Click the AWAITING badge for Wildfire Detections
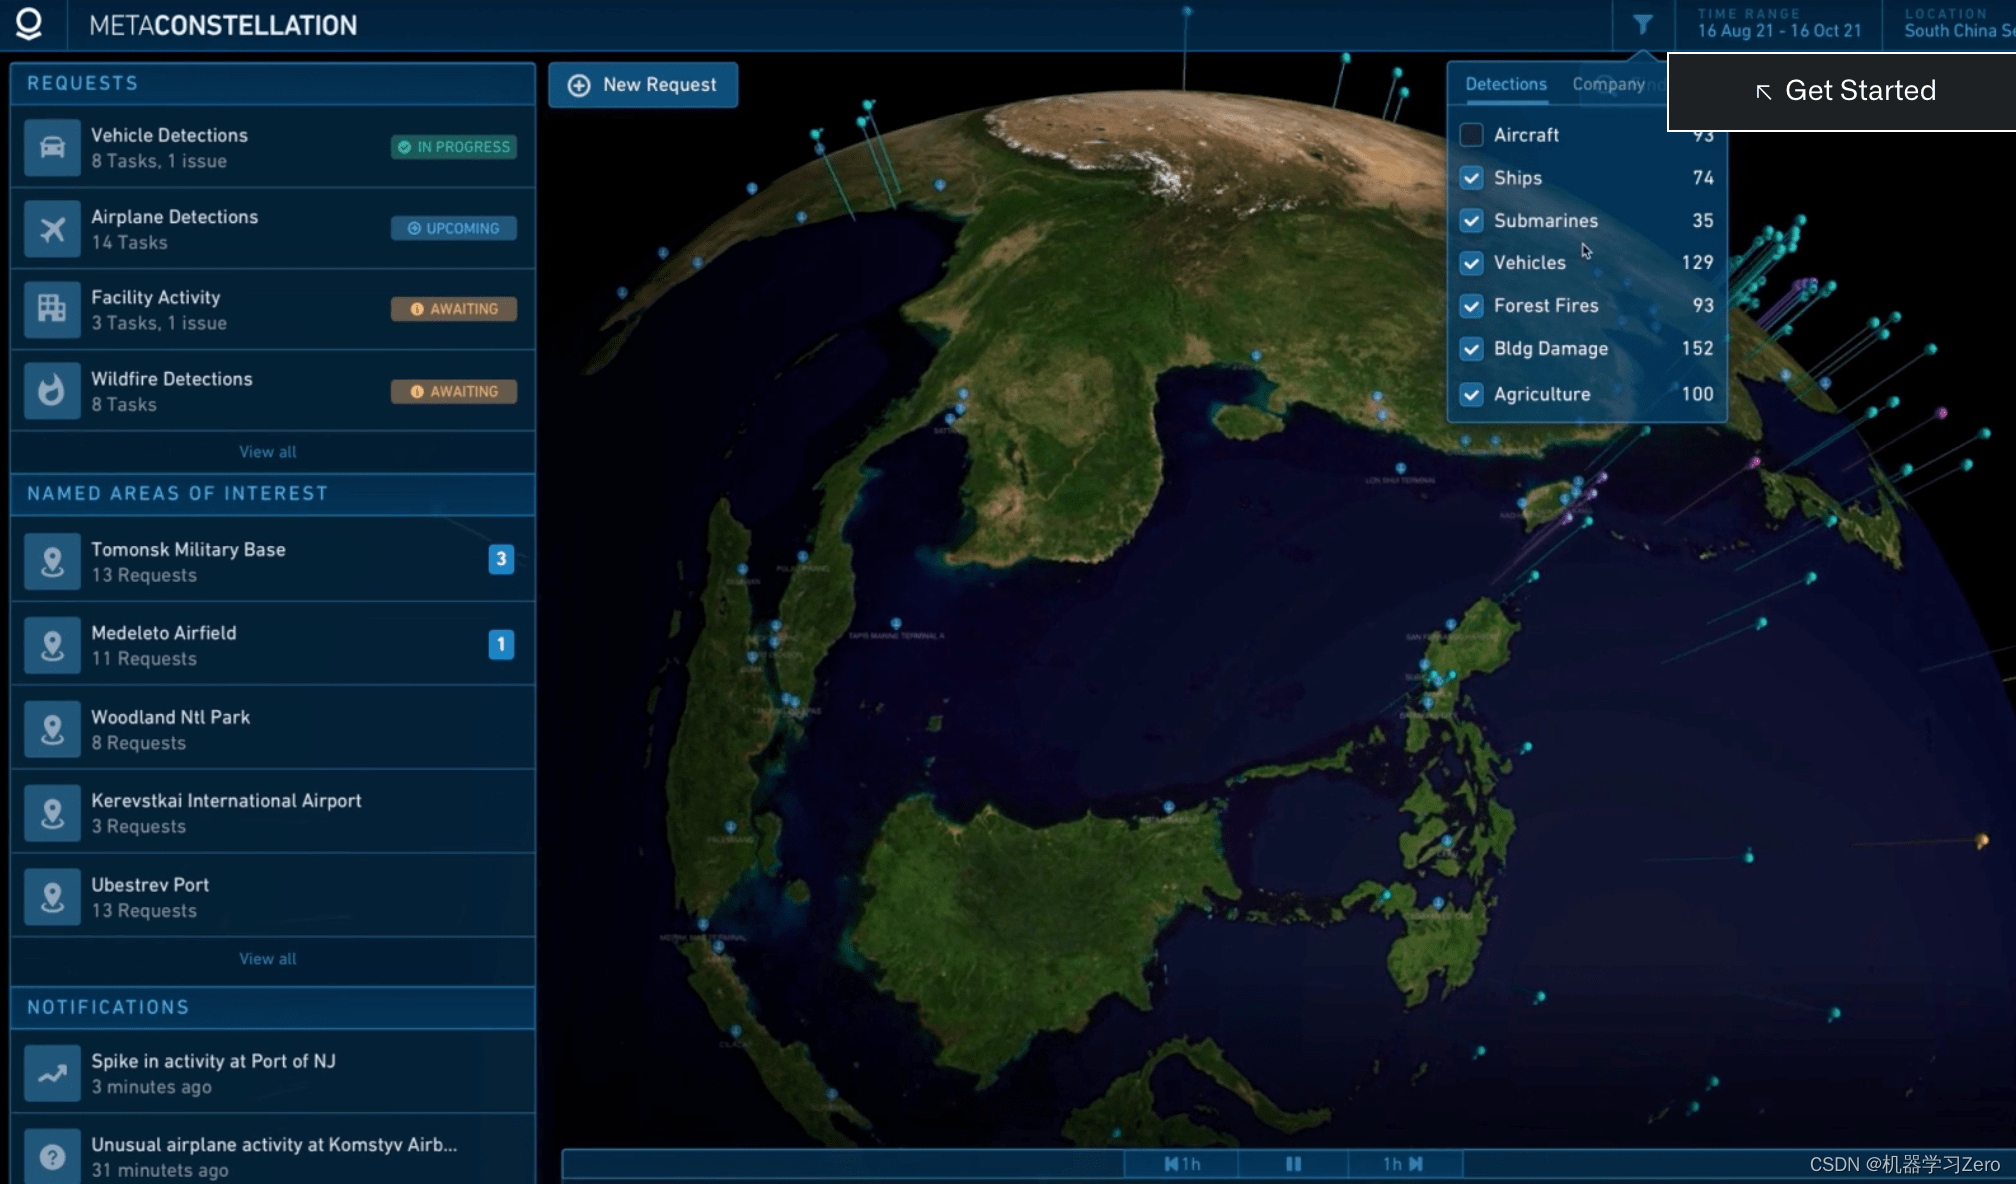Viewport: 2016px width, 1184px height. 454,391
